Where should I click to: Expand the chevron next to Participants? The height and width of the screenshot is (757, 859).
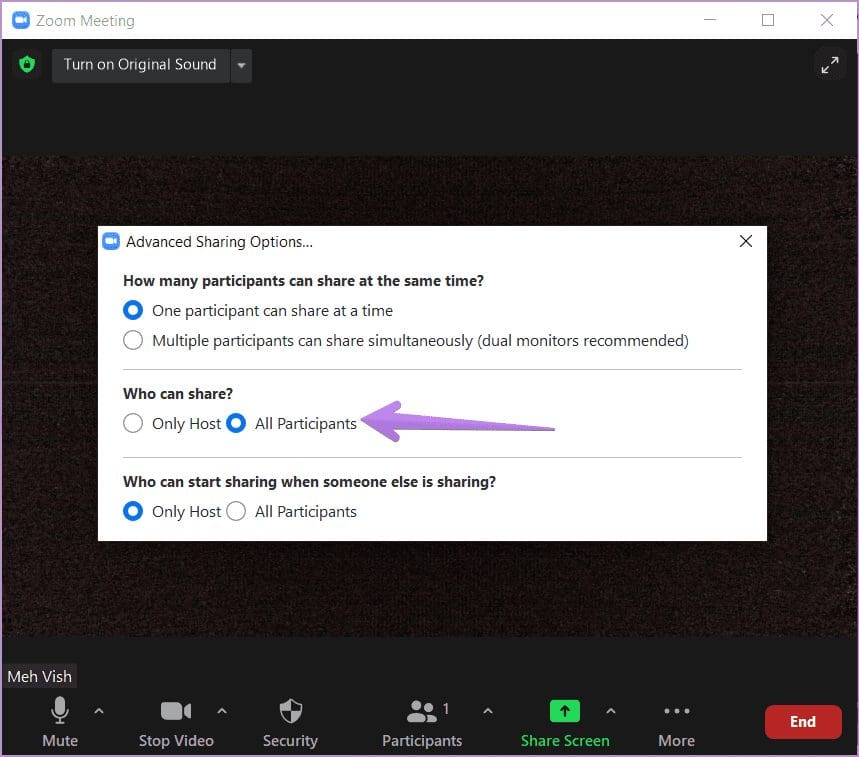point(488,711)
